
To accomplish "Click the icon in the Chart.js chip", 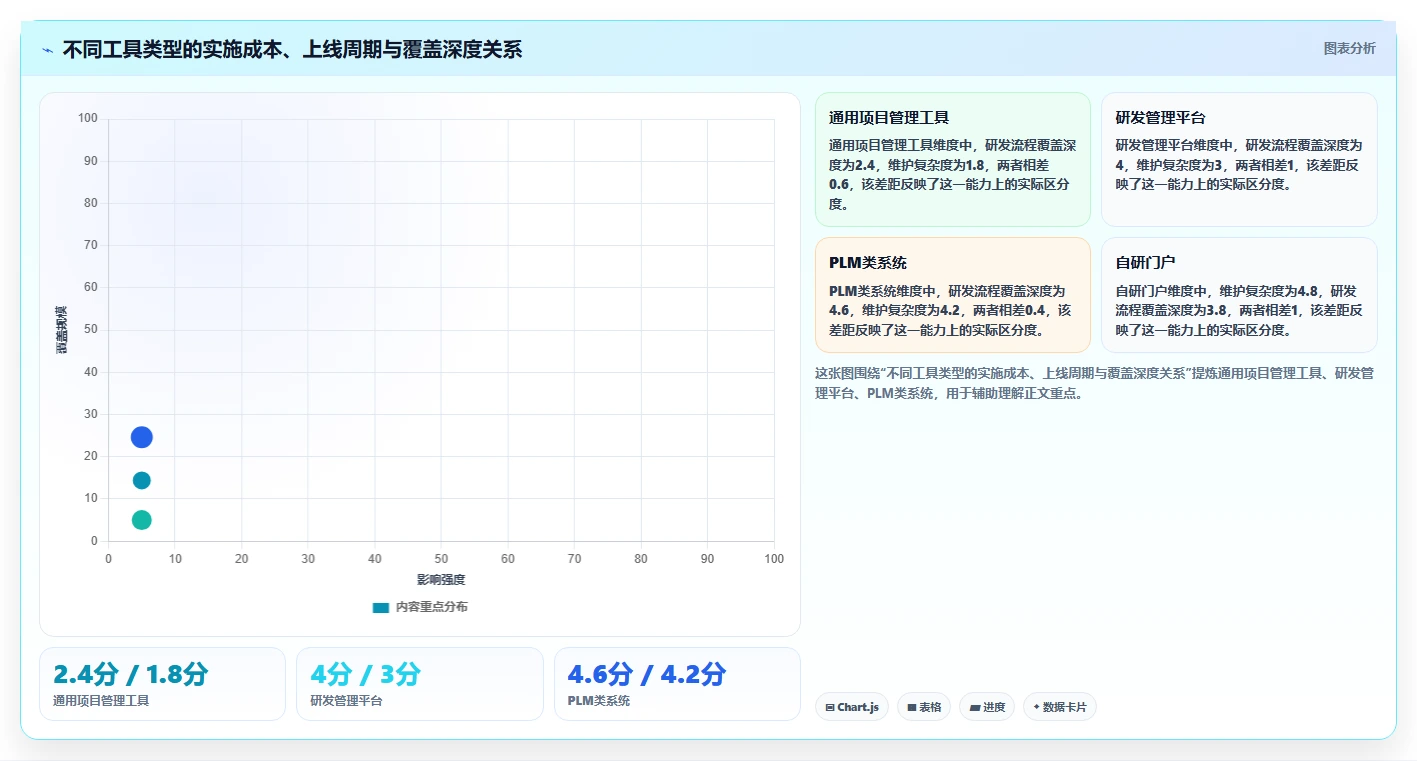I will (x=830, y=707).
